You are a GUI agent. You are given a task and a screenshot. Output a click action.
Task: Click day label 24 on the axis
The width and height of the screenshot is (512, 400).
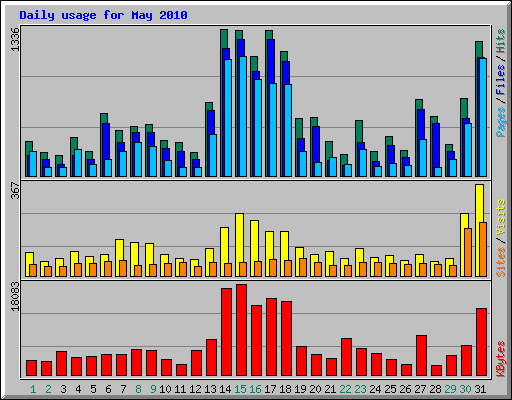pyautogui.click(x=375, y=389)
